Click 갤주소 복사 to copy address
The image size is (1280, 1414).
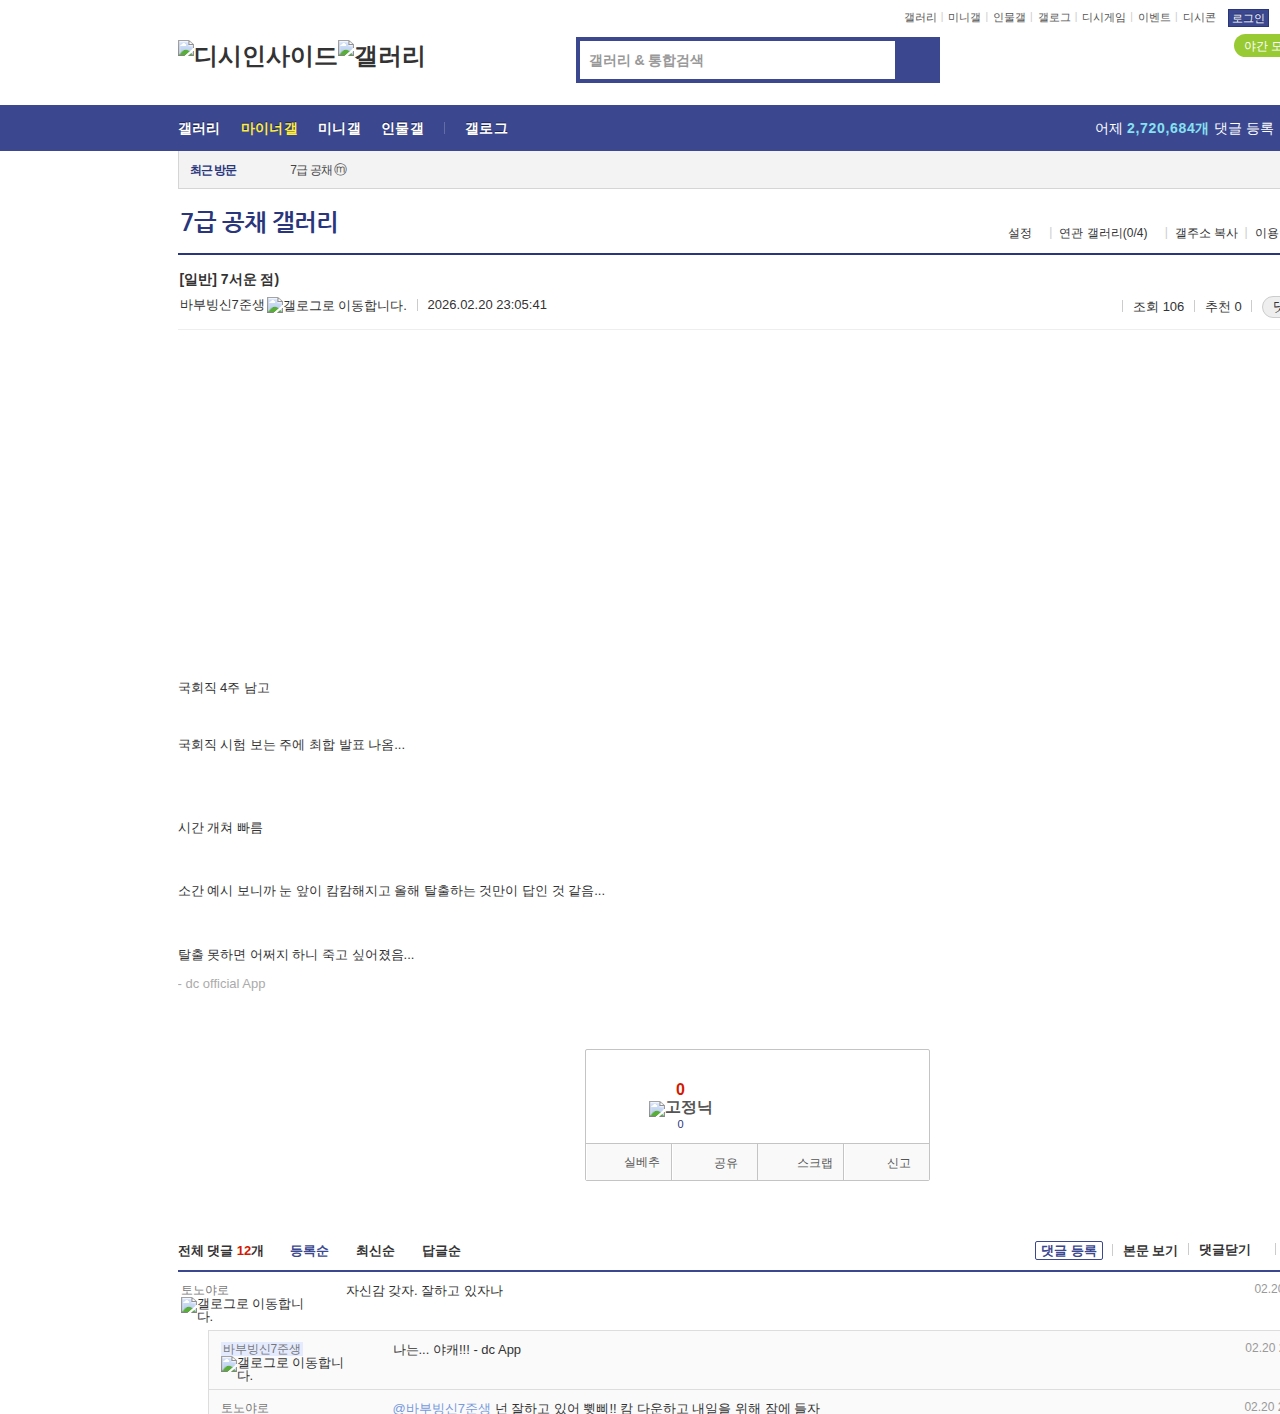[x=1206, y=233]
